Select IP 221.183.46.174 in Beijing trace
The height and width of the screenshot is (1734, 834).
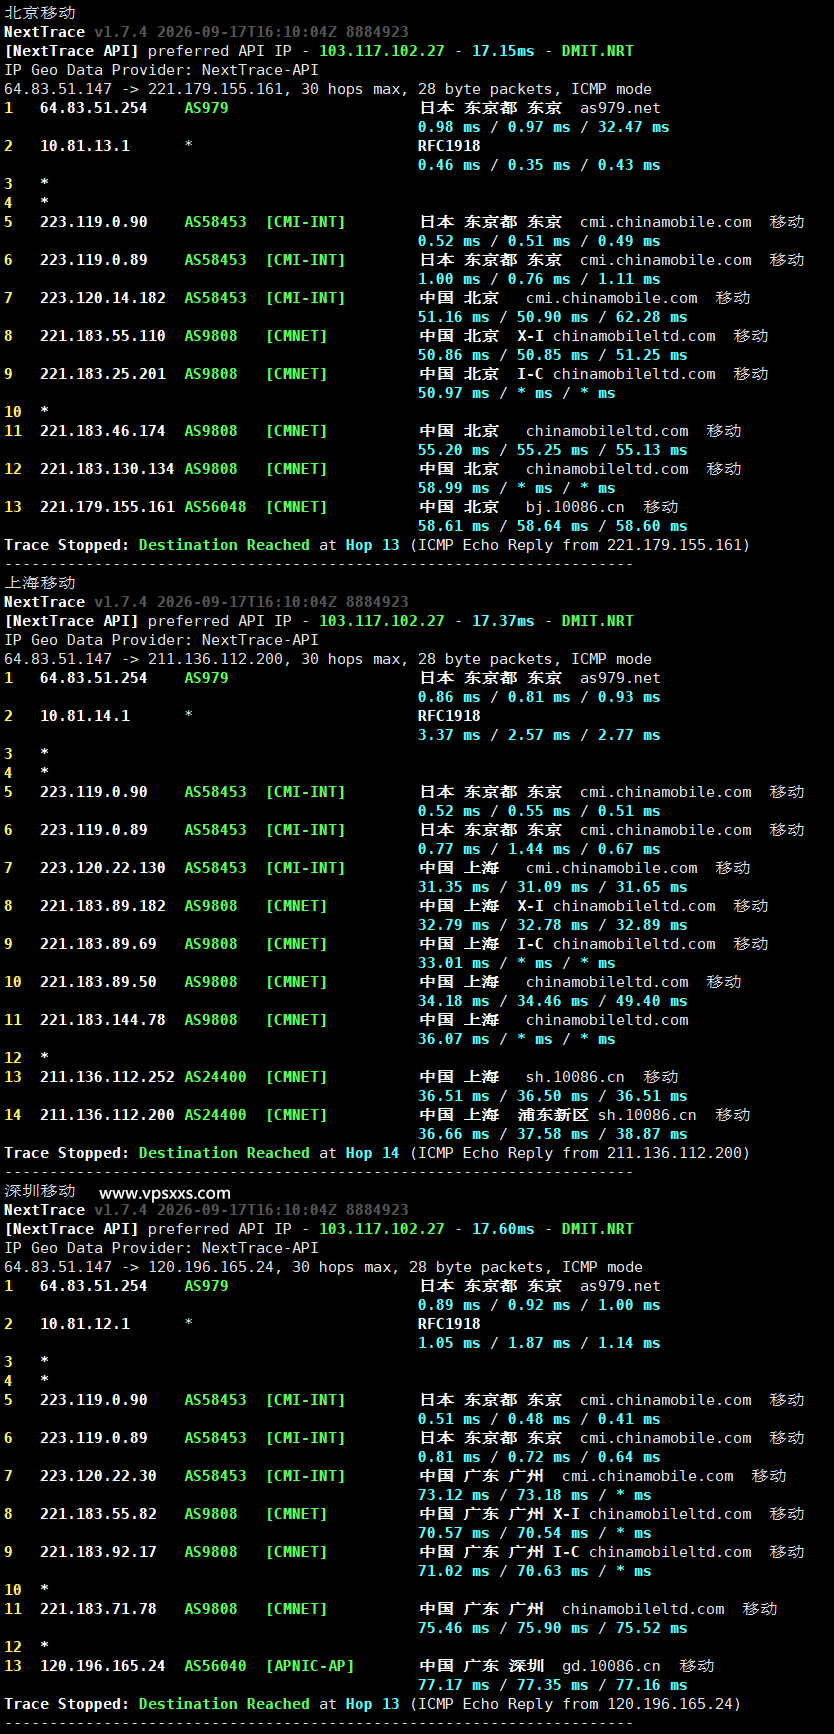point(103,431)
